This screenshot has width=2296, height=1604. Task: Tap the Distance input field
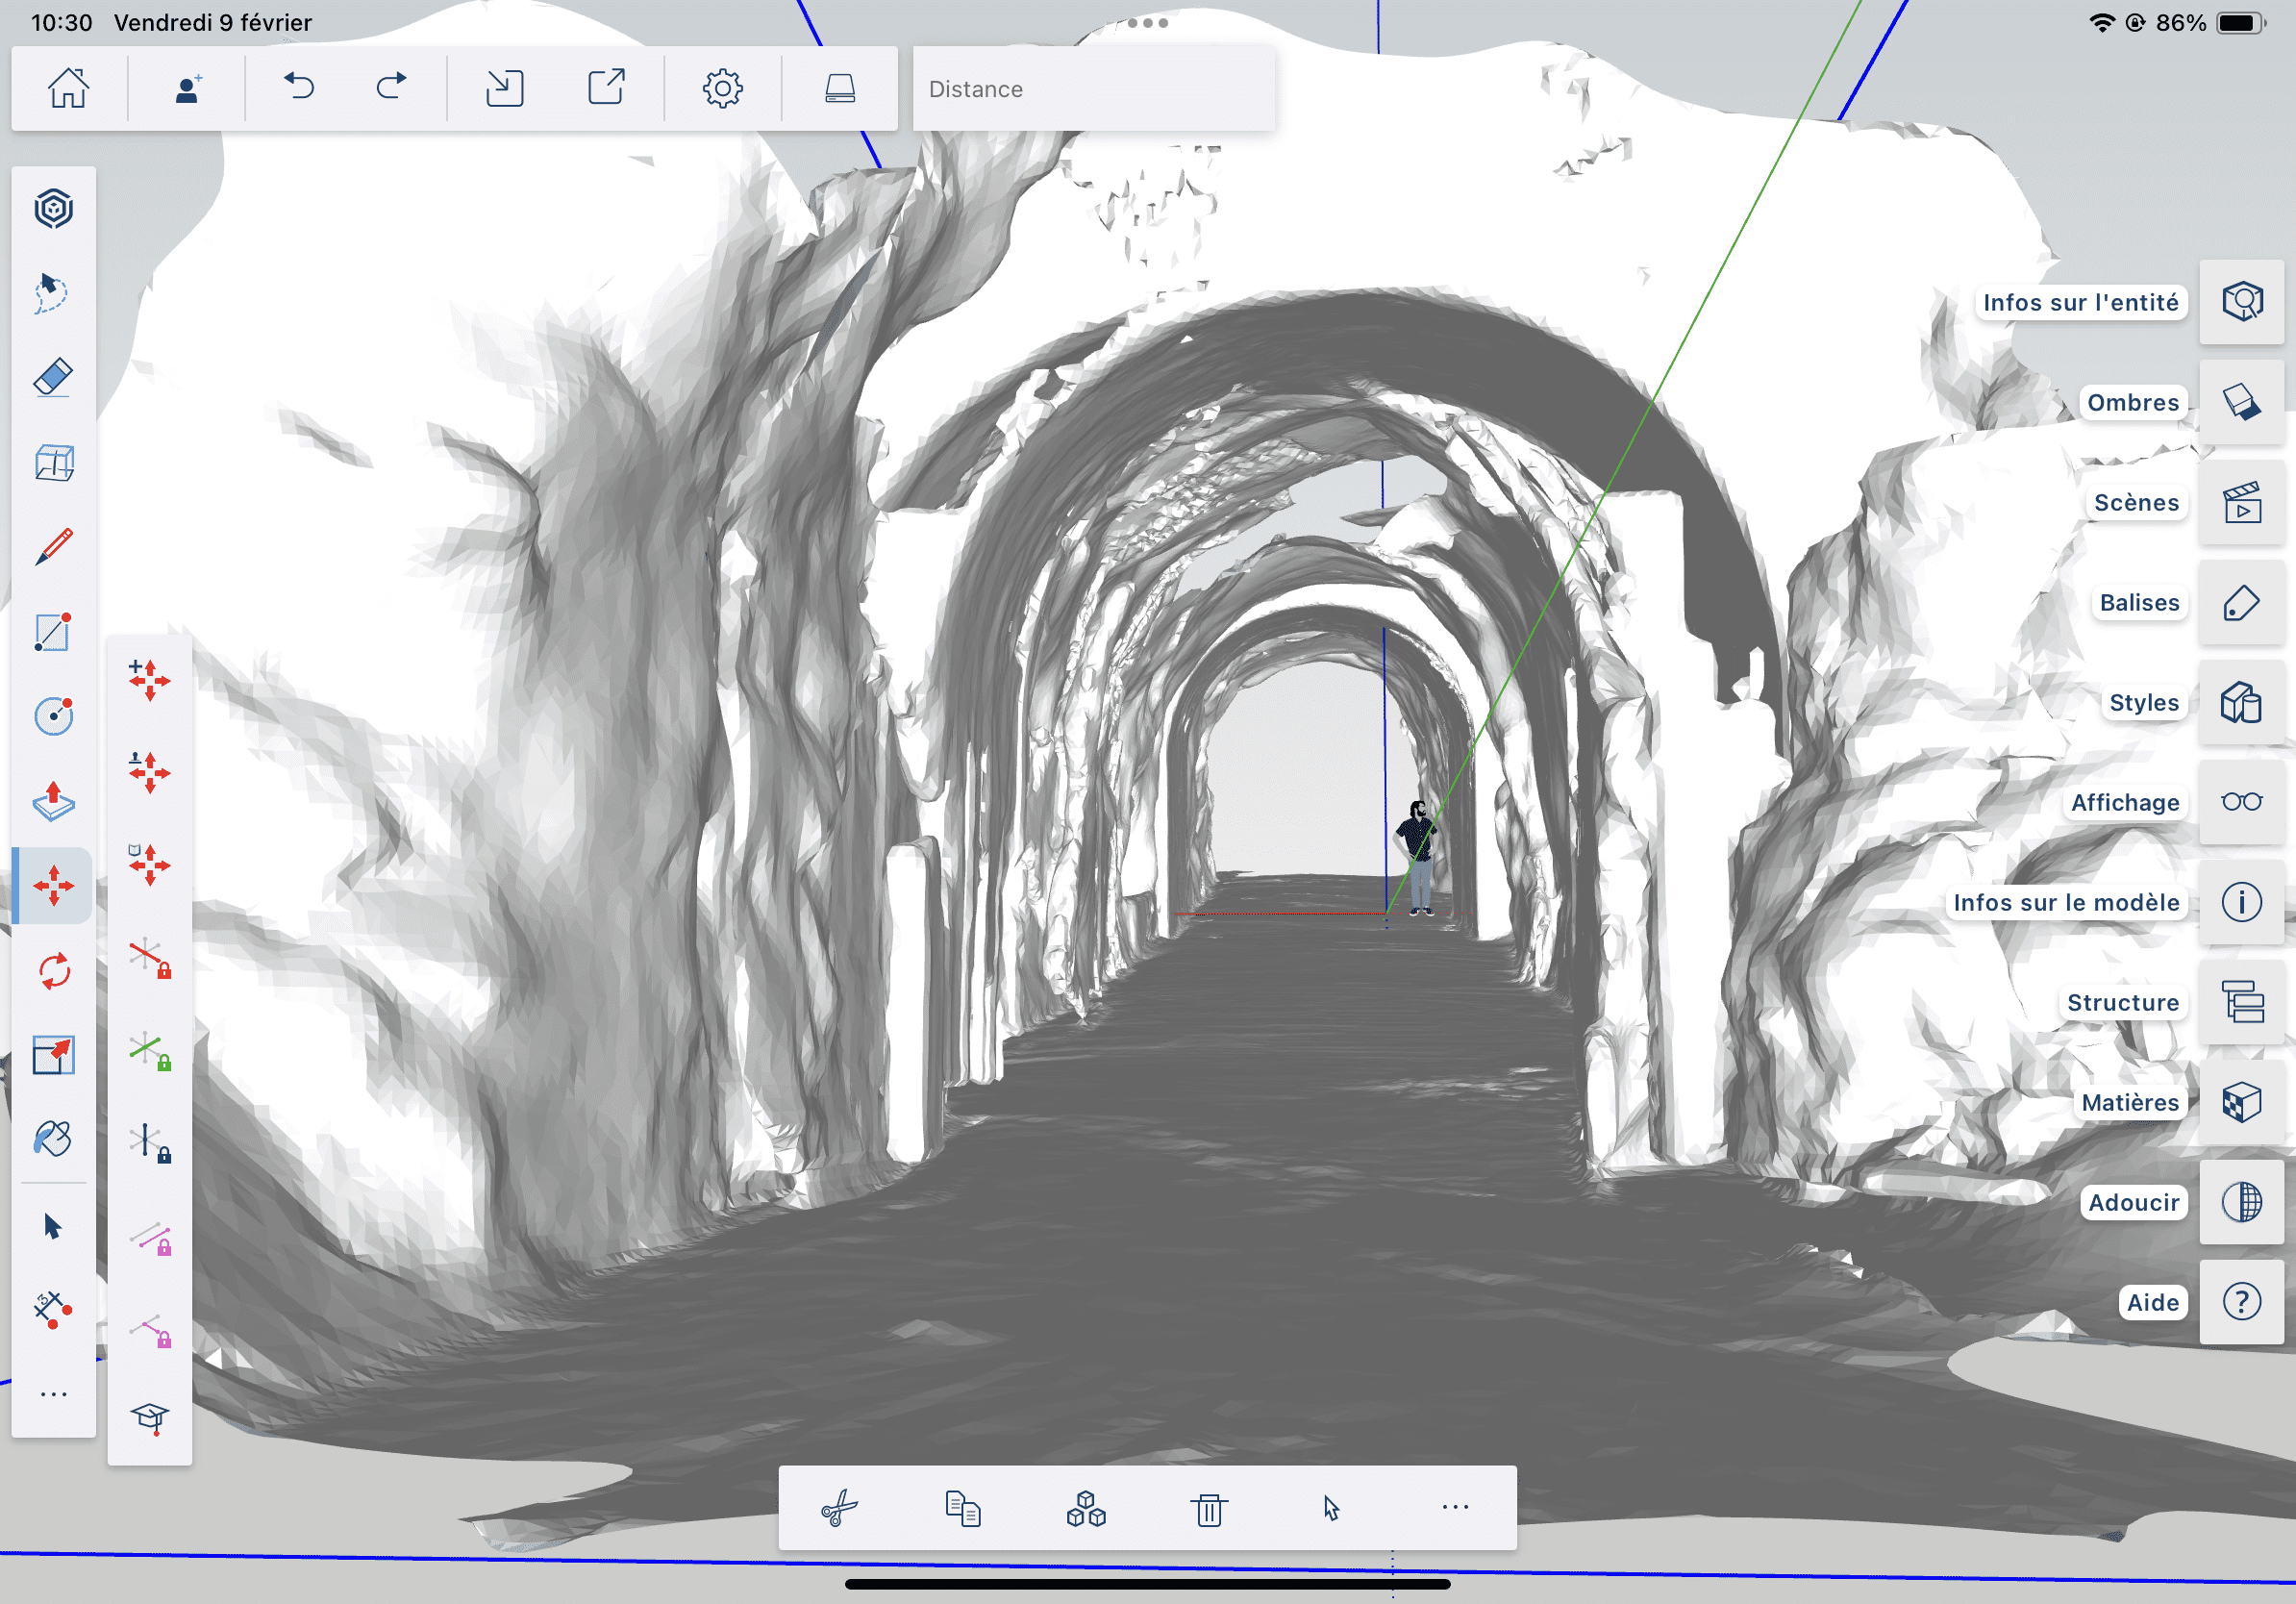pyautogui.click(x=1093, y=89)
